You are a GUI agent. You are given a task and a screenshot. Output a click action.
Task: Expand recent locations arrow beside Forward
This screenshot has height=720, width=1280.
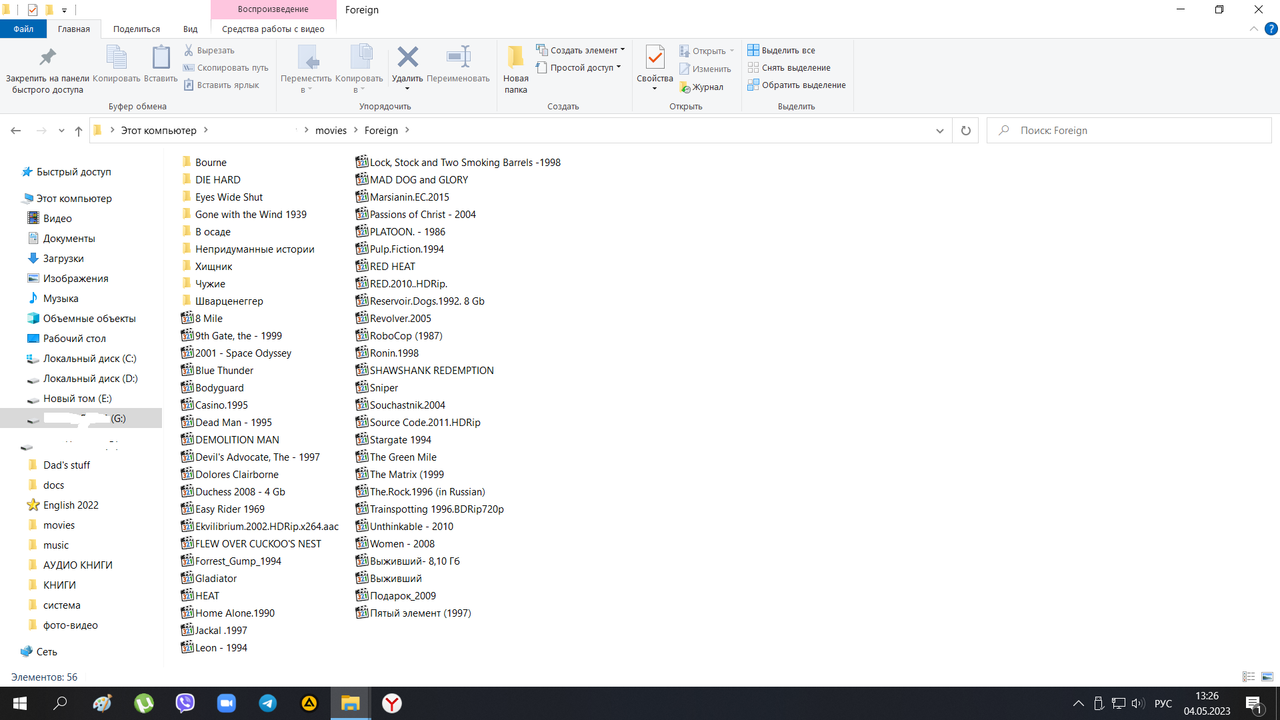(x=60, y=131)
